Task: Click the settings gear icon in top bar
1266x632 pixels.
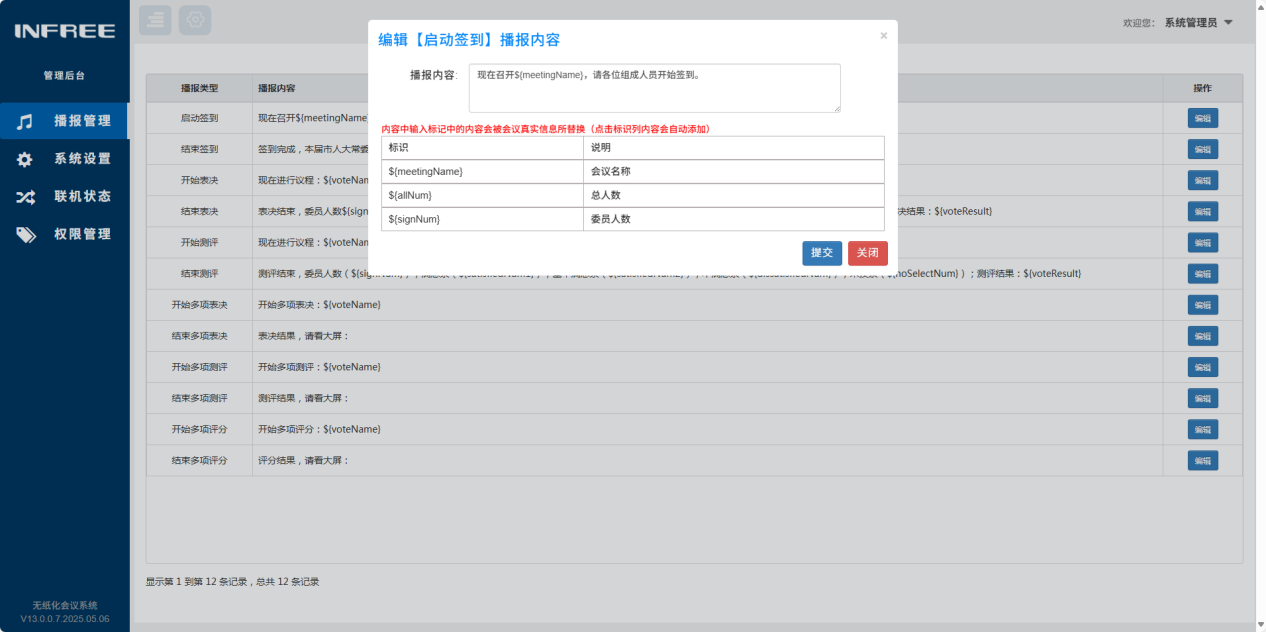Action: (x=195, y=20)
